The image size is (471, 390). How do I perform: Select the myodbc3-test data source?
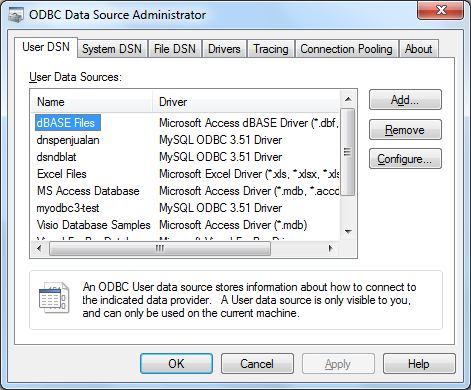pos(68,208)
